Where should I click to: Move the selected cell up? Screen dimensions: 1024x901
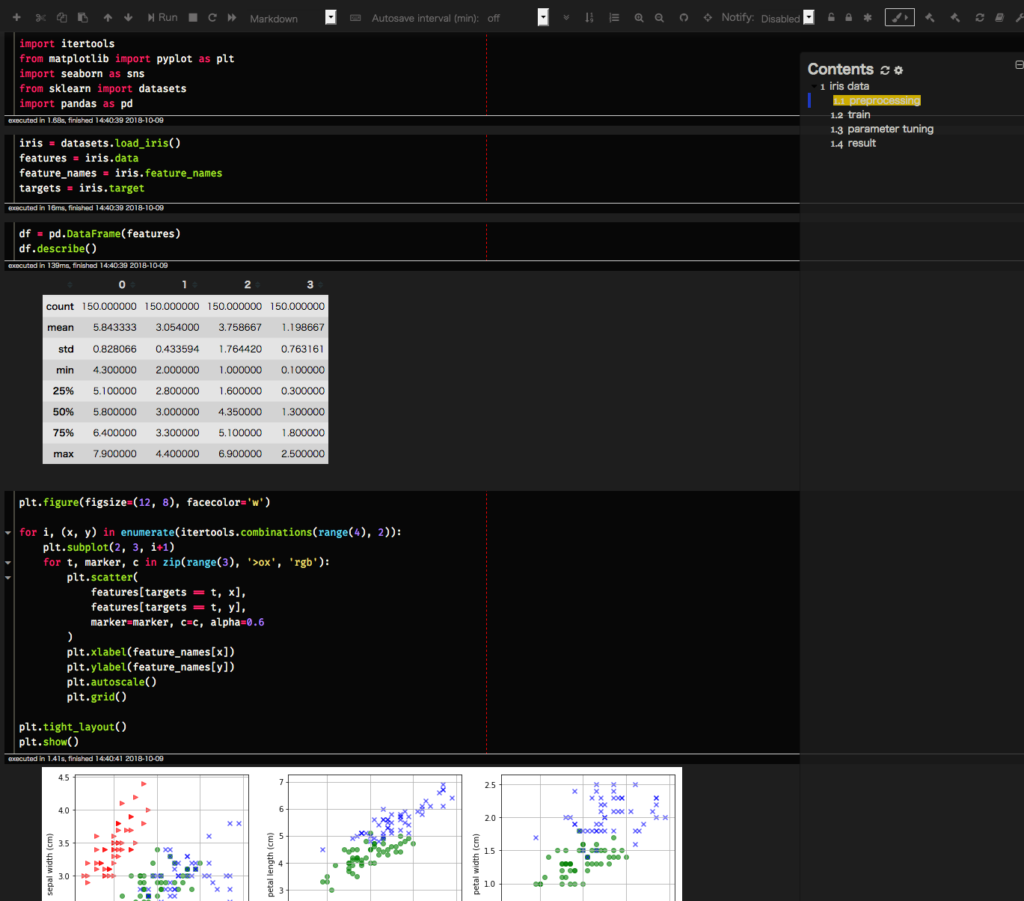click(x=108, y=18)
